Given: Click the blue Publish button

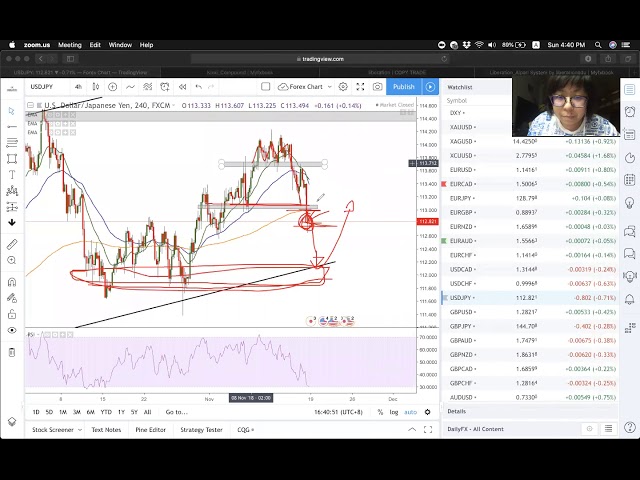Looking at the screenshot, I should (404, 87).
